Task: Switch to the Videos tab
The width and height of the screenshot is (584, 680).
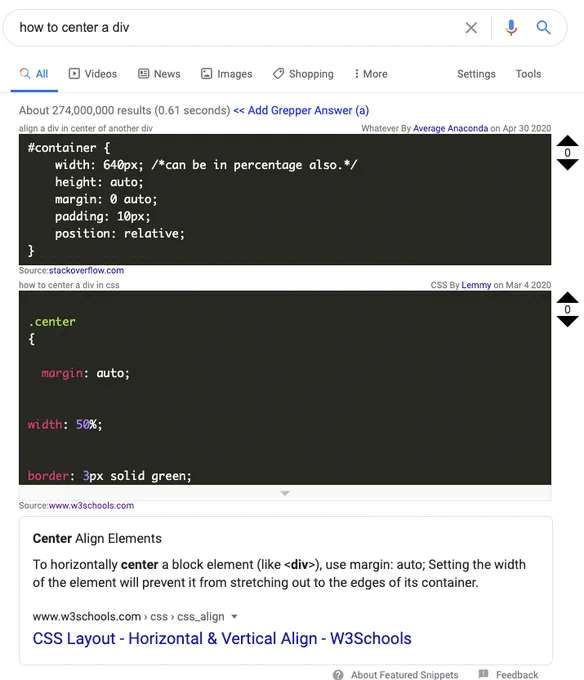Action: click(x=93, y=74)
